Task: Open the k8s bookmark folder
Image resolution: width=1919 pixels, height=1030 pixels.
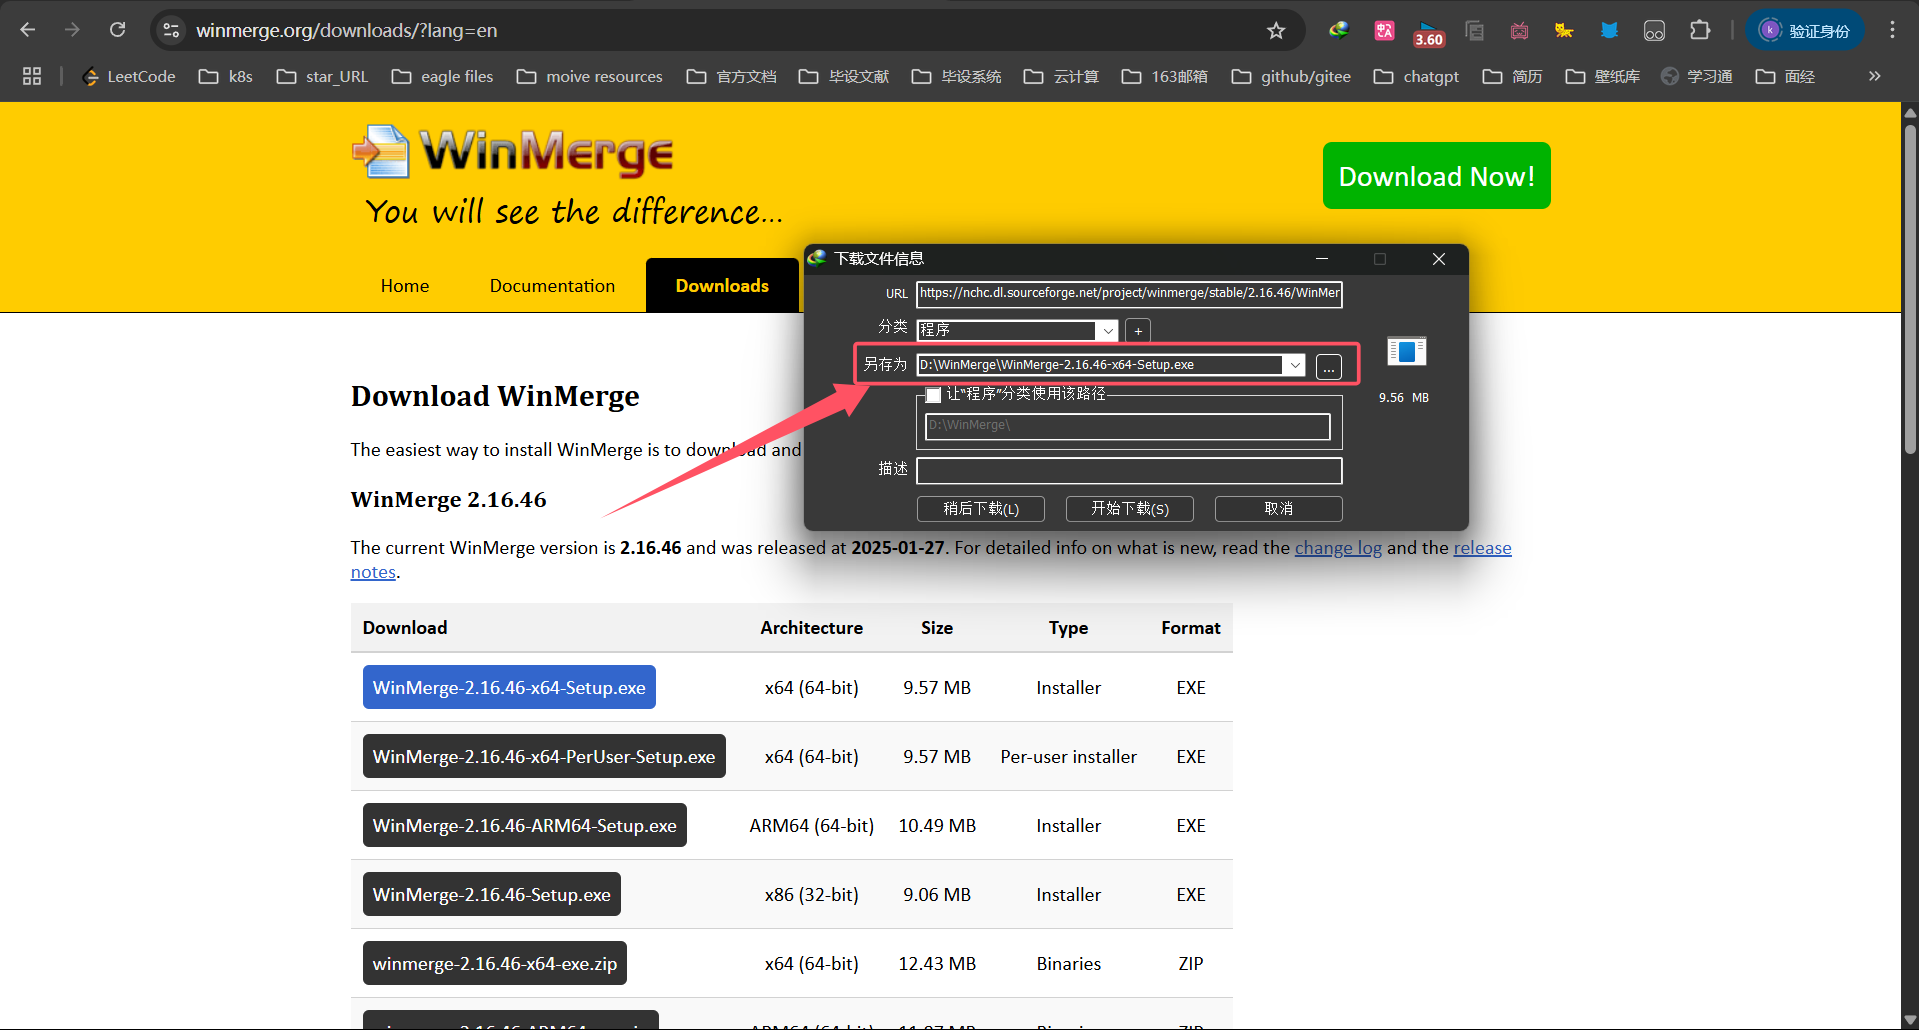Action: pos(225,76)
